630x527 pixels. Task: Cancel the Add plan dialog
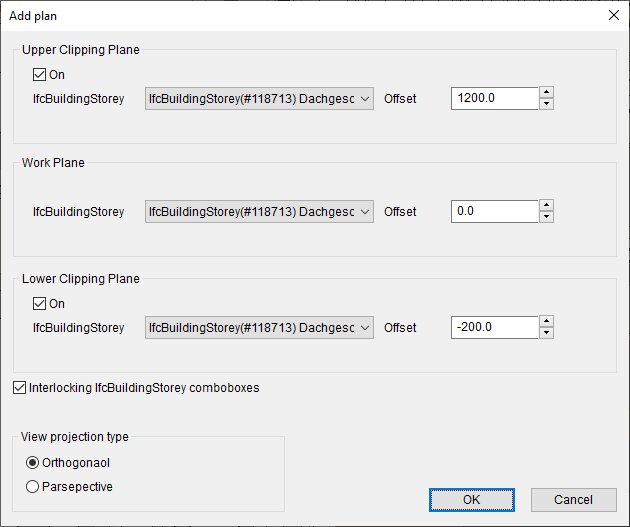574,500
